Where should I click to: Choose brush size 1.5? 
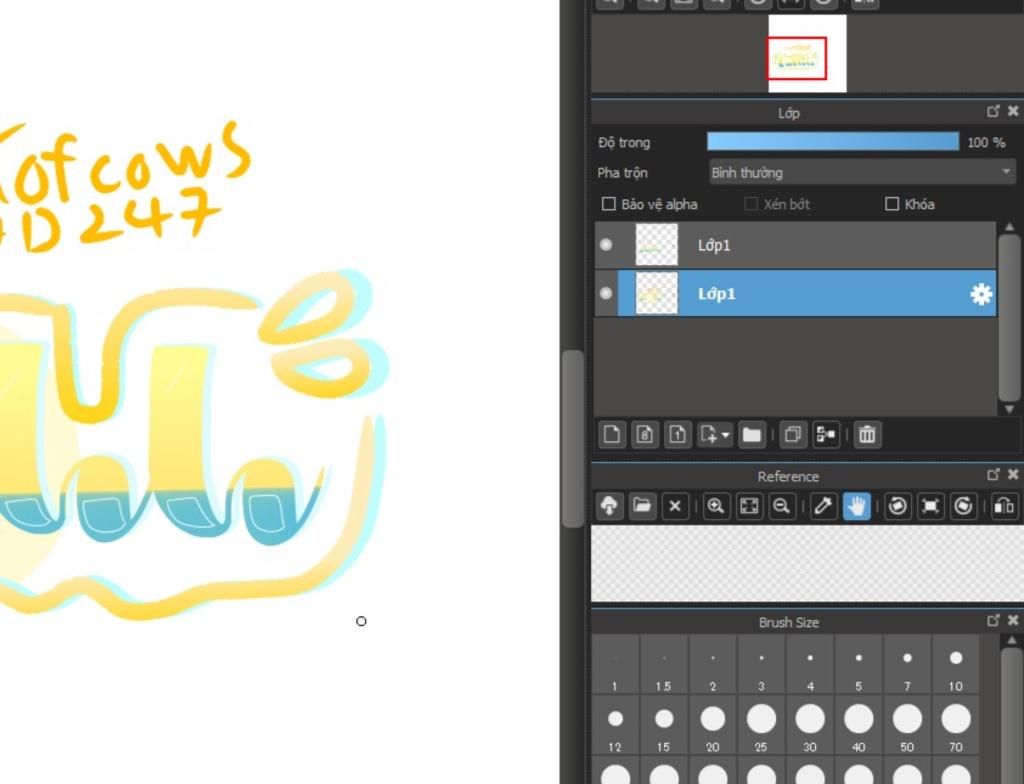point(664,664)
